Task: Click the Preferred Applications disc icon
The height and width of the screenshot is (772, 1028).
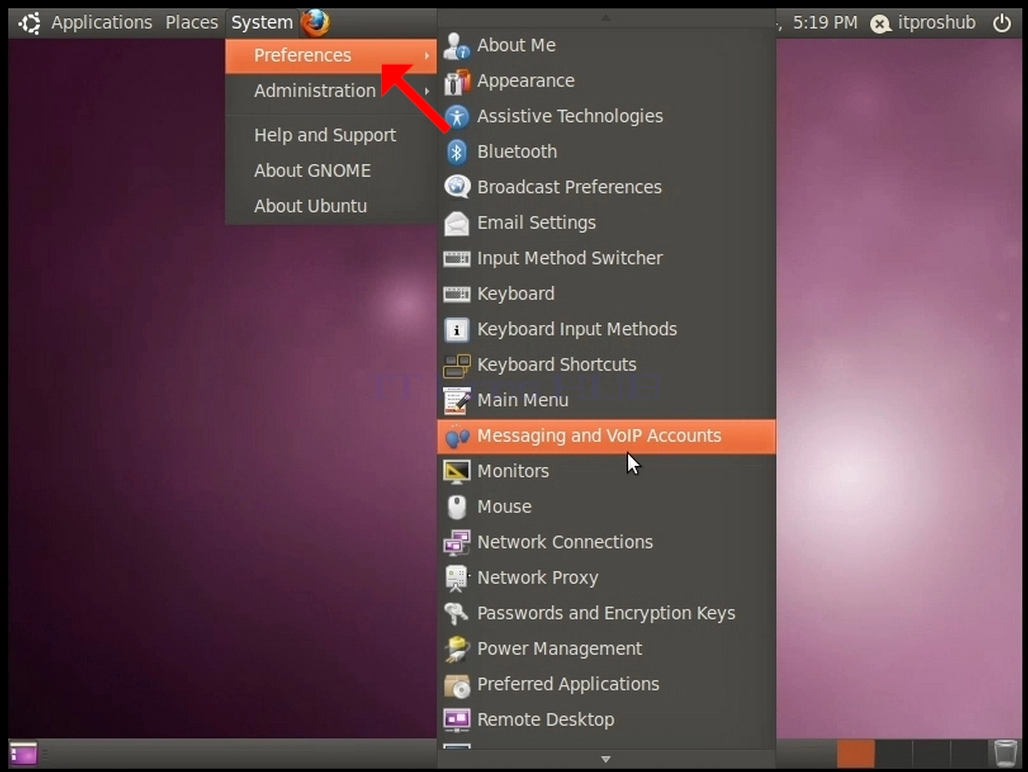Action: click(x=456, y=685)
